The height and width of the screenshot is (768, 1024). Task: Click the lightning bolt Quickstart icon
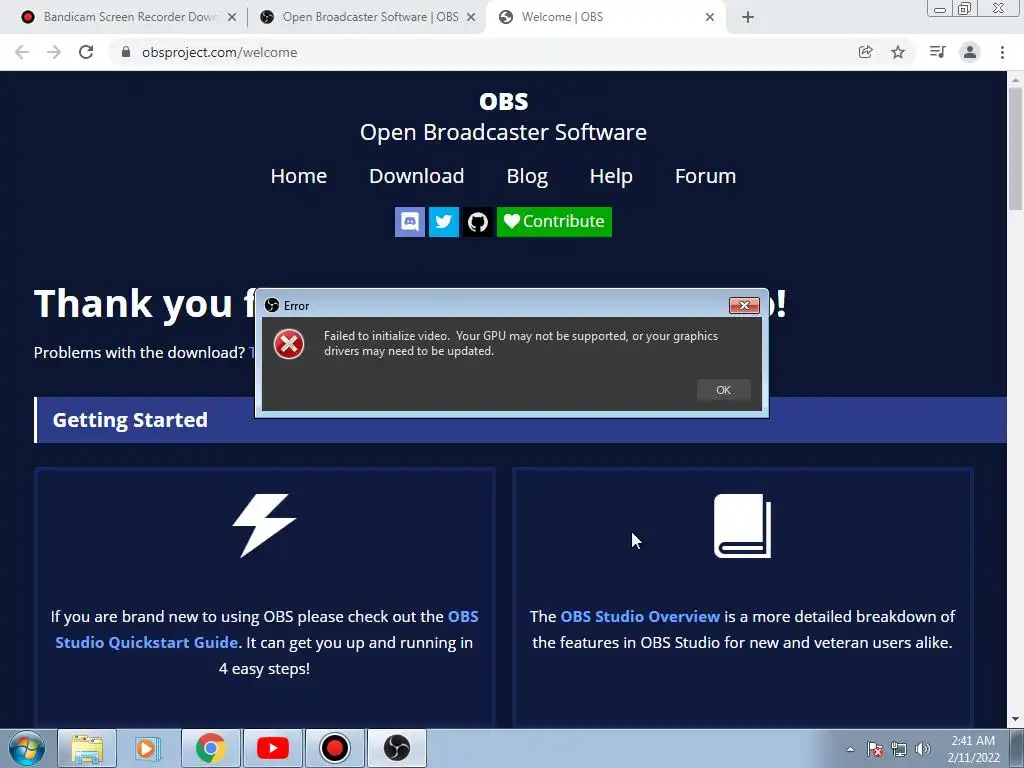[x=264, y=525]
